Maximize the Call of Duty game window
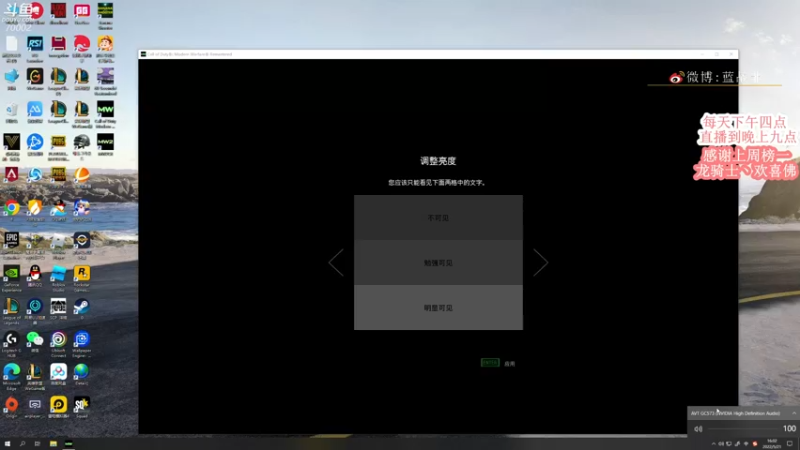800x450 pixels. [717, 54]
